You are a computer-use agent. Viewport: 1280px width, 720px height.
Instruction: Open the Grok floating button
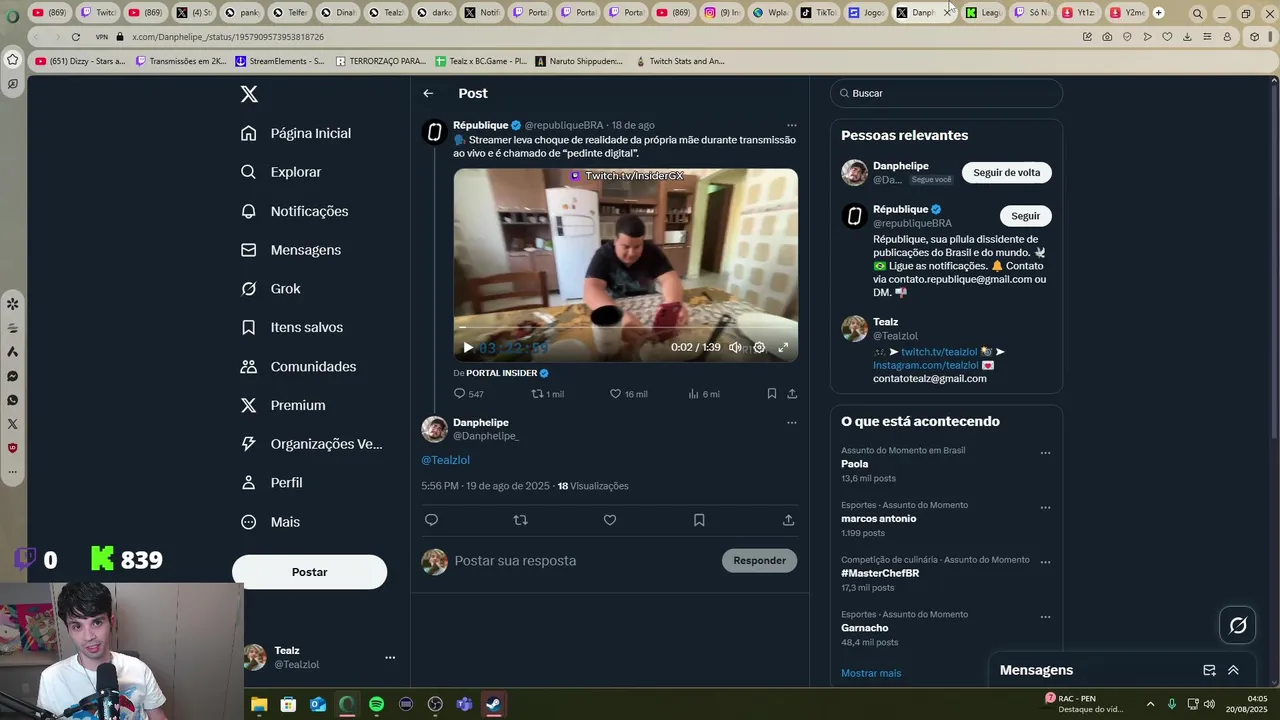click(x=1238, y=626)
